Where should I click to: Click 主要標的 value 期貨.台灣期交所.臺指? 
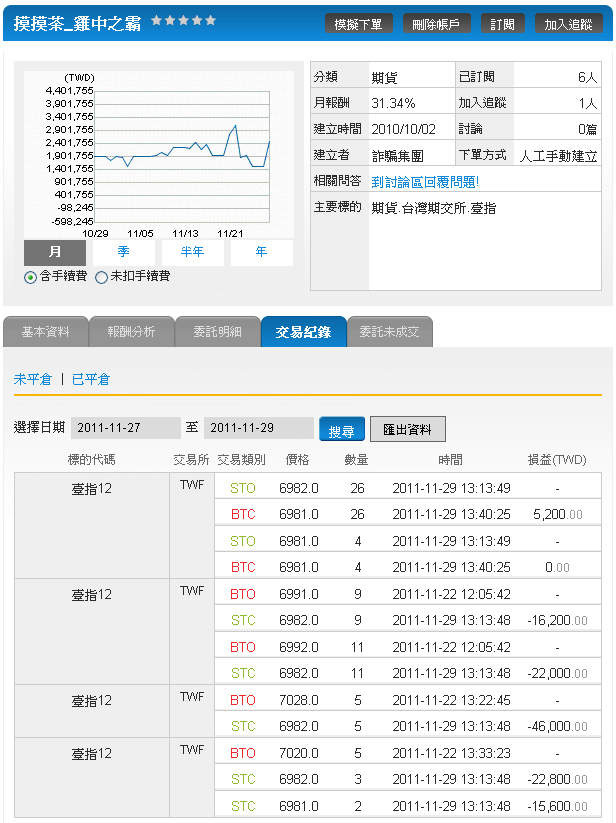coord(434,208)
